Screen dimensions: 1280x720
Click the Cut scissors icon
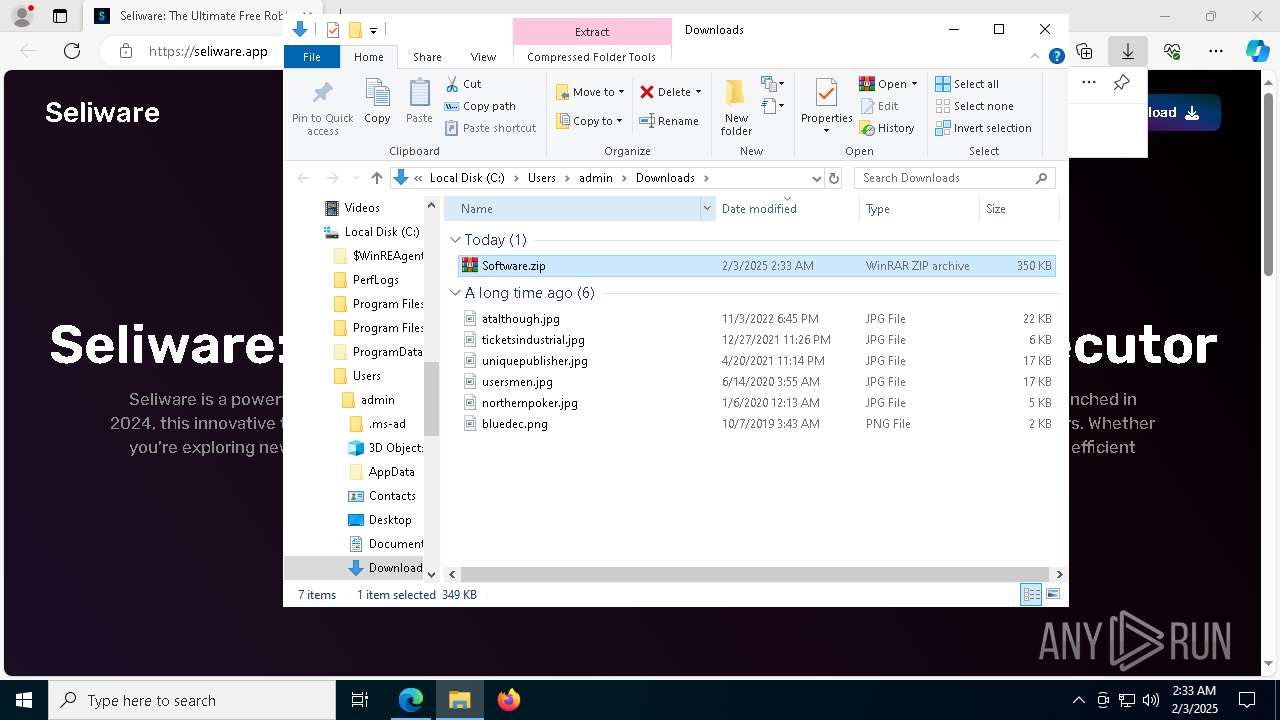tap(452, 84)
